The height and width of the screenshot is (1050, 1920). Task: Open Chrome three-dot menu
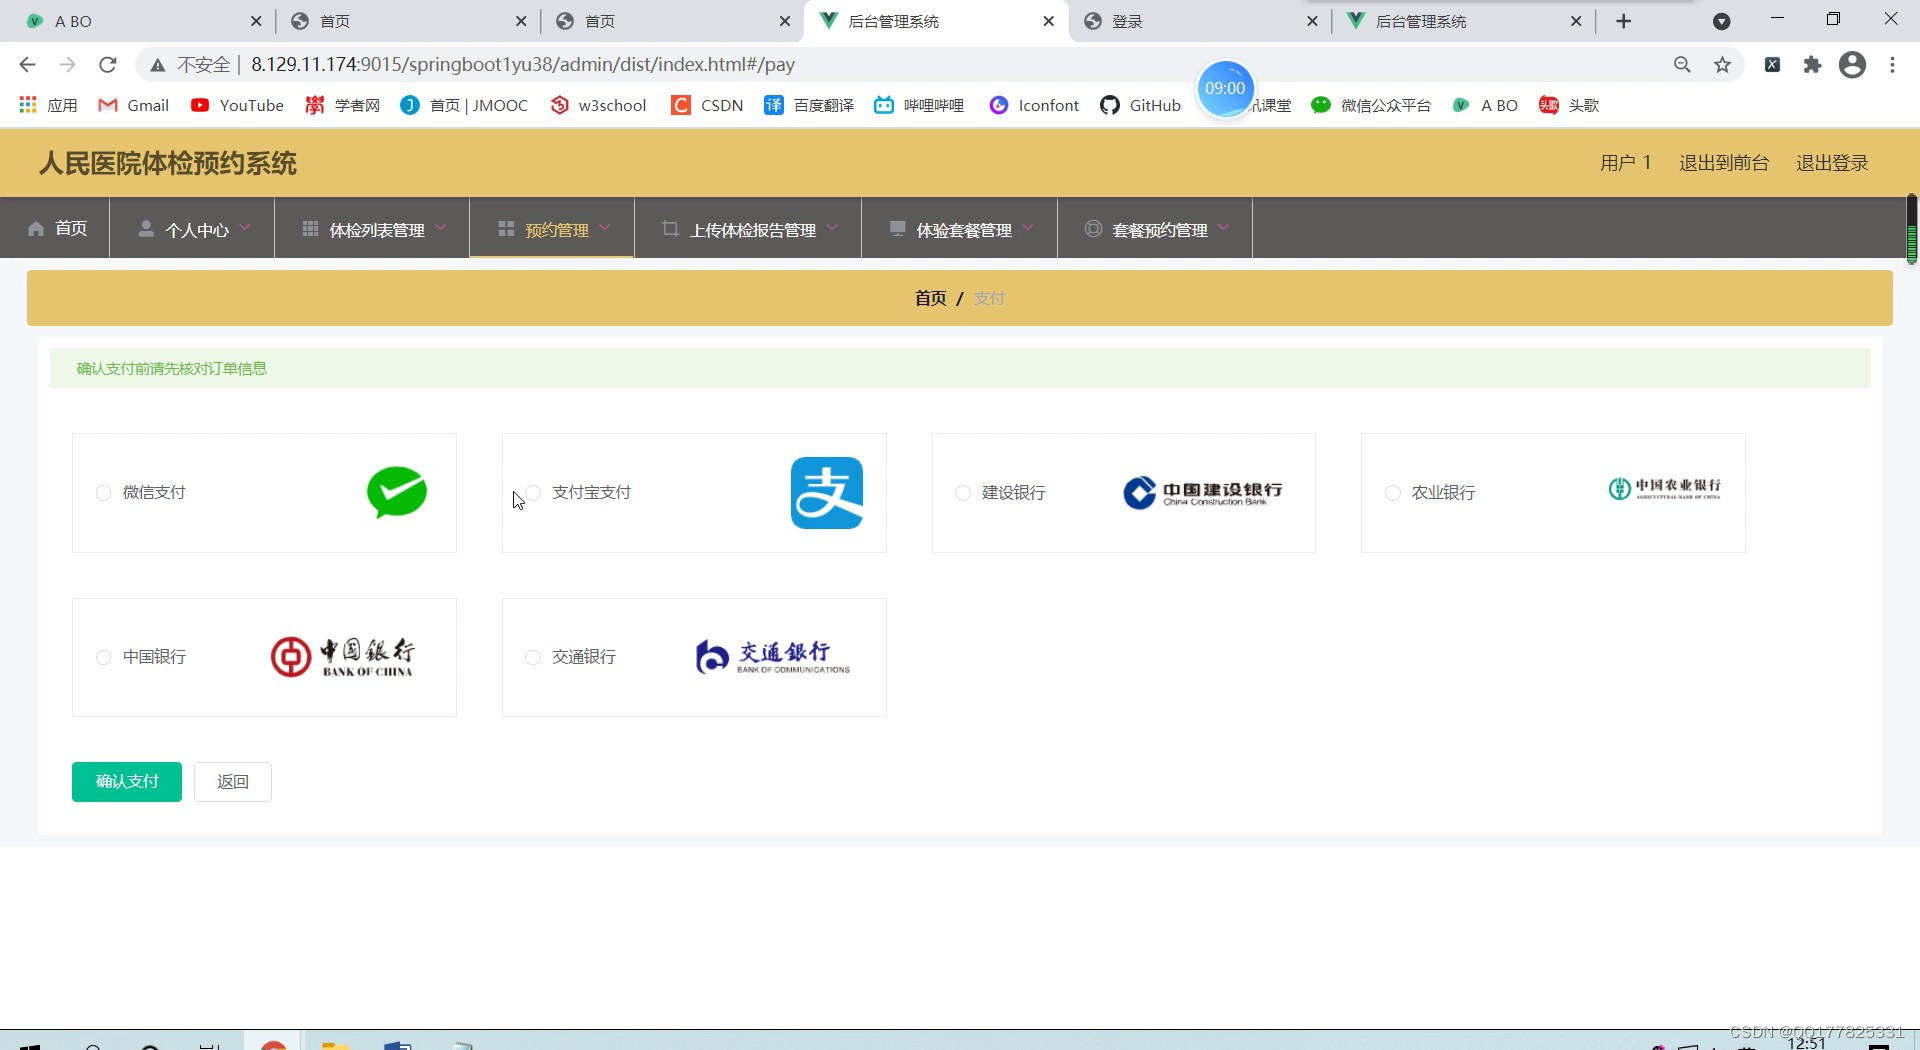tap(1892, 65)
